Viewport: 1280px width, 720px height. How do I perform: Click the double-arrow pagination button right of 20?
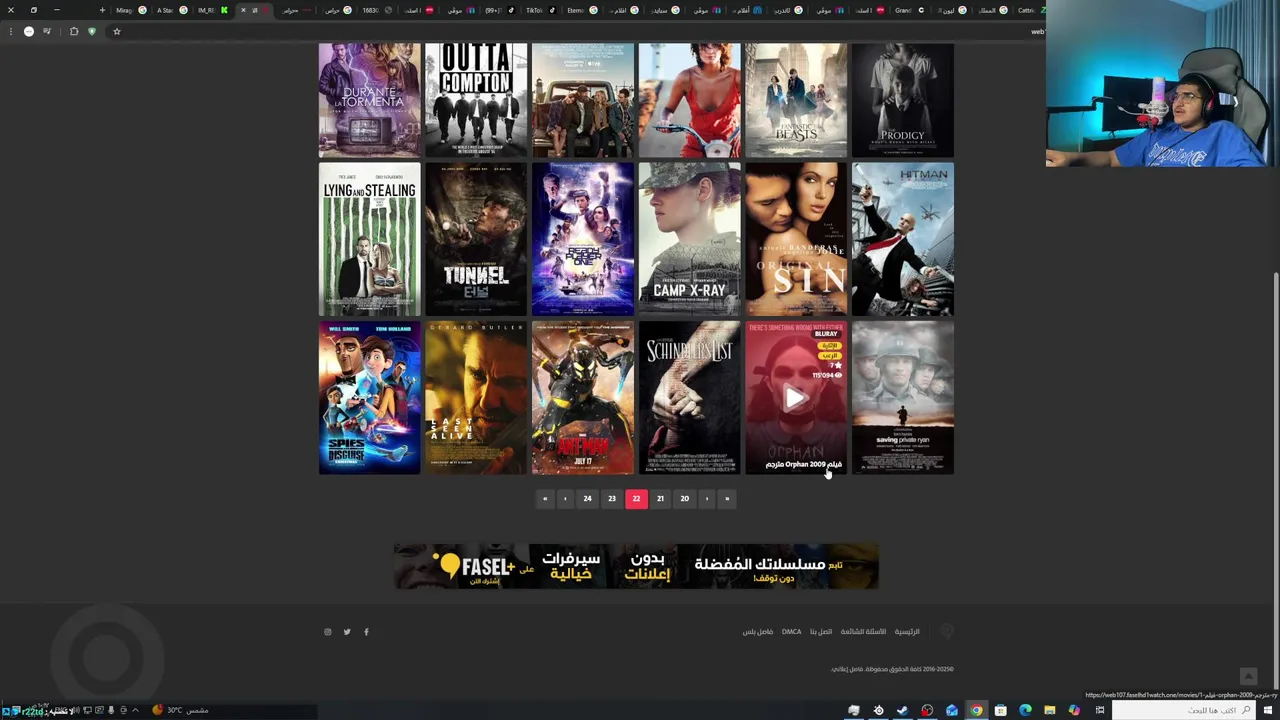click(727, 498)
